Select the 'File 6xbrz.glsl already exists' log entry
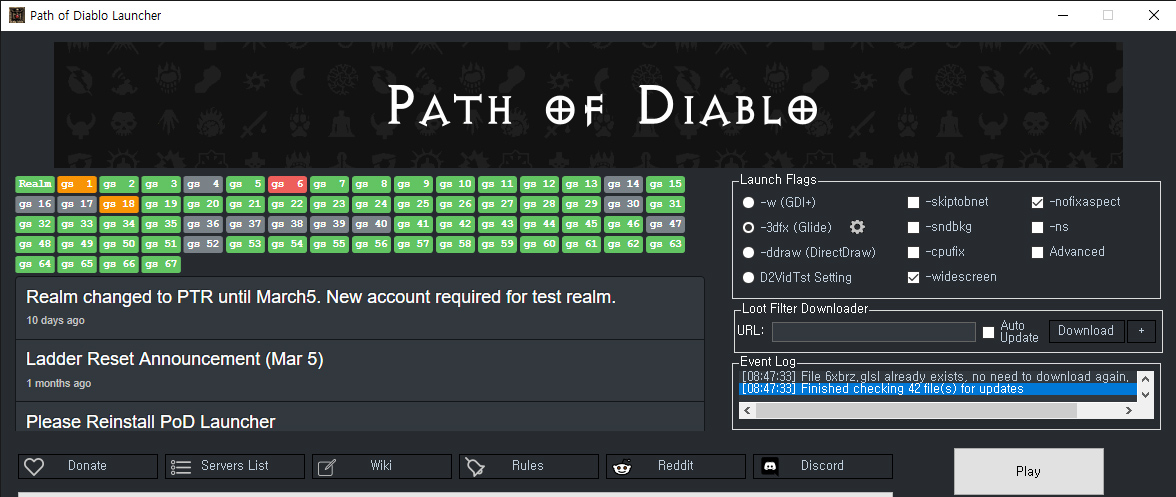1176x497 pixels. coord(938,376)
